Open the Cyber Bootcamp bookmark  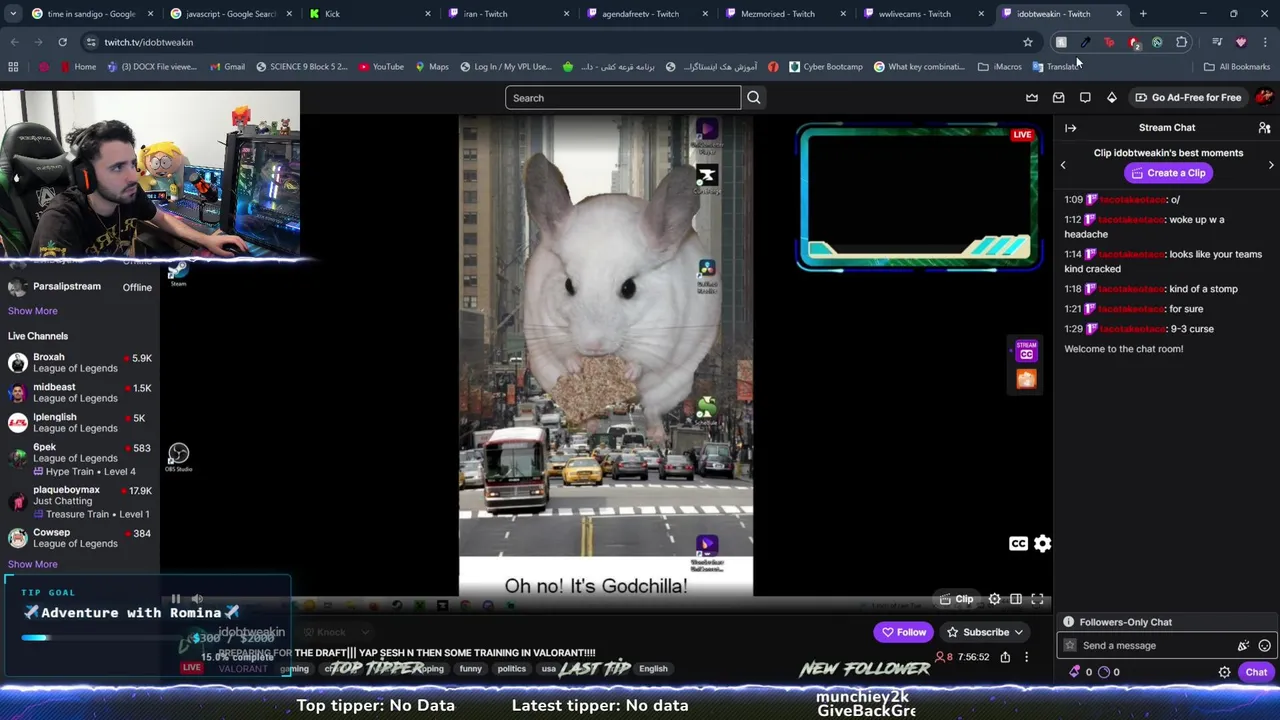click(x=825, y=67)
